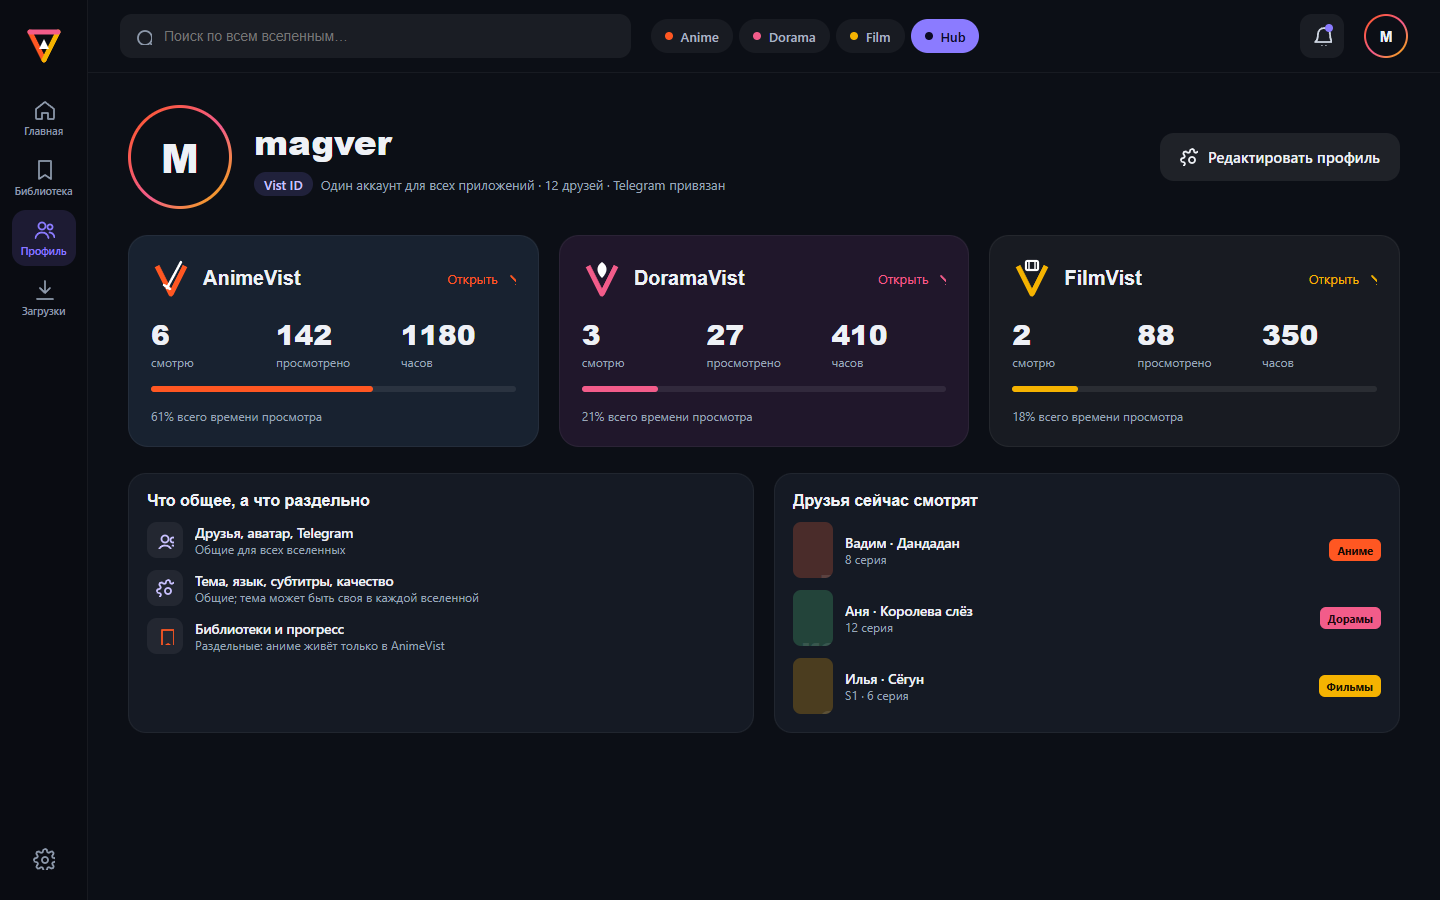
Task: Click the 1180 часов value
Action: tap(438, 335)
